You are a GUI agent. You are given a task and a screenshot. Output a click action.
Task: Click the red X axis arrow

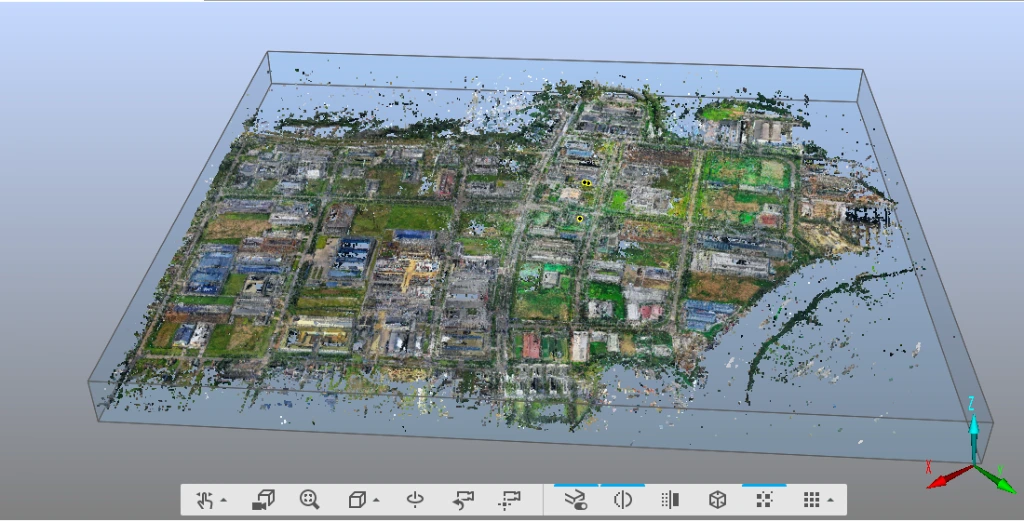(x=940, y=481)
